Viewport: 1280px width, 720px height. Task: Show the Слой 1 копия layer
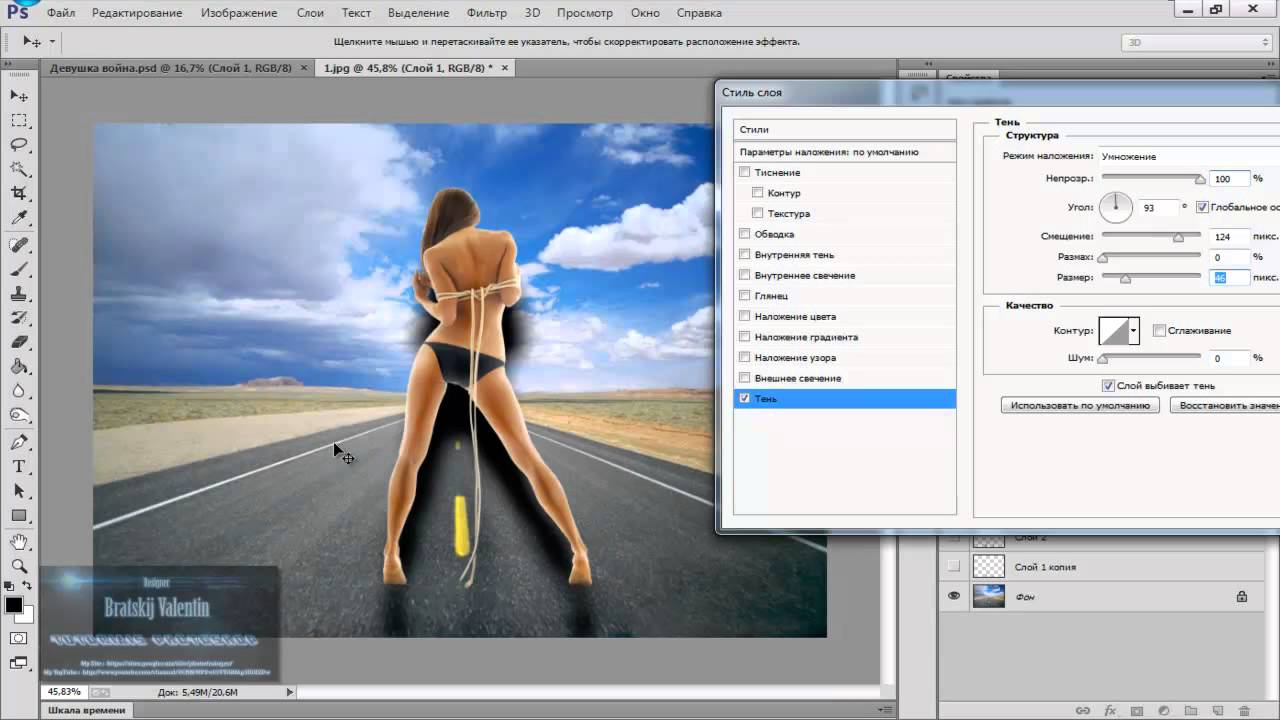pyautogui.click(x=953, y=566)
